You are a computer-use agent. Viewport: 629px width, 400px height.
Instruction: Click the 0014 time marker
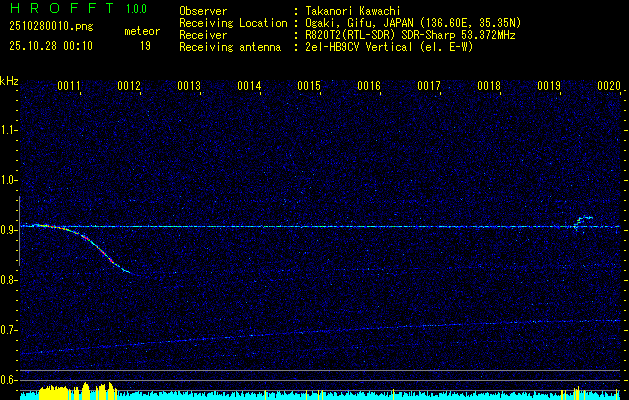click(249, 86)
